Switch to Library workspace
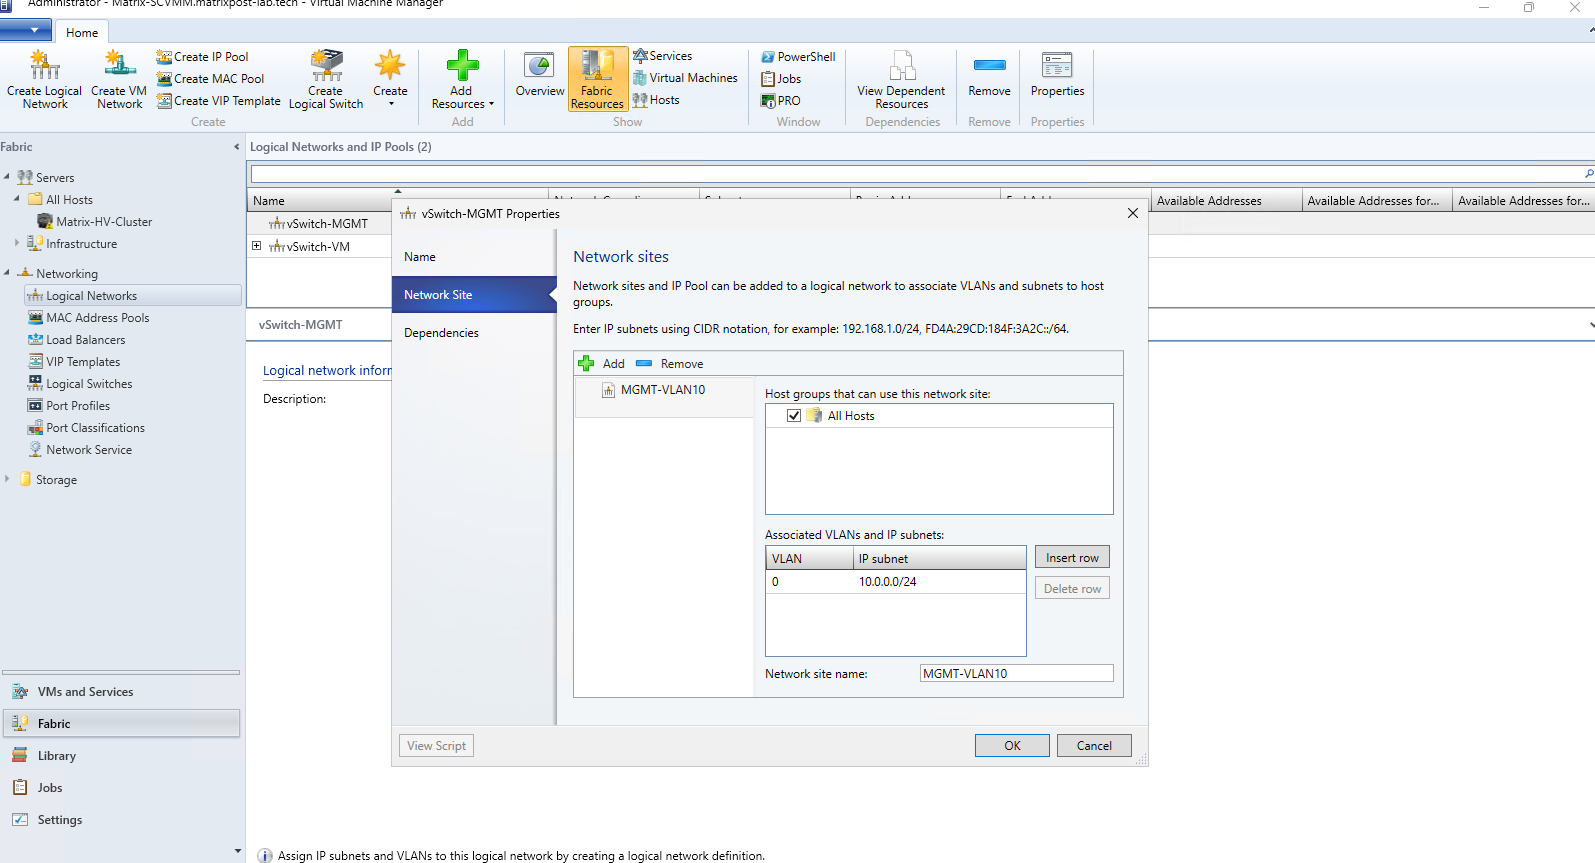1595x863 pixels. [x=121, y=756]
